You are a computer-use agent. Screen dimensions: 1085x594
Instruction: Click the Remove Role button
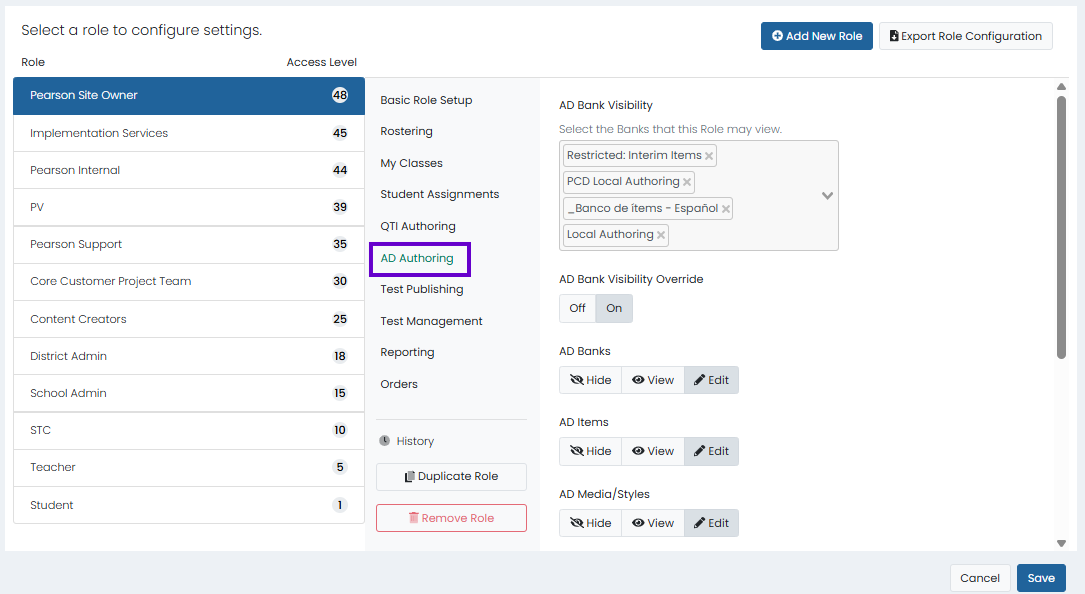451,518
